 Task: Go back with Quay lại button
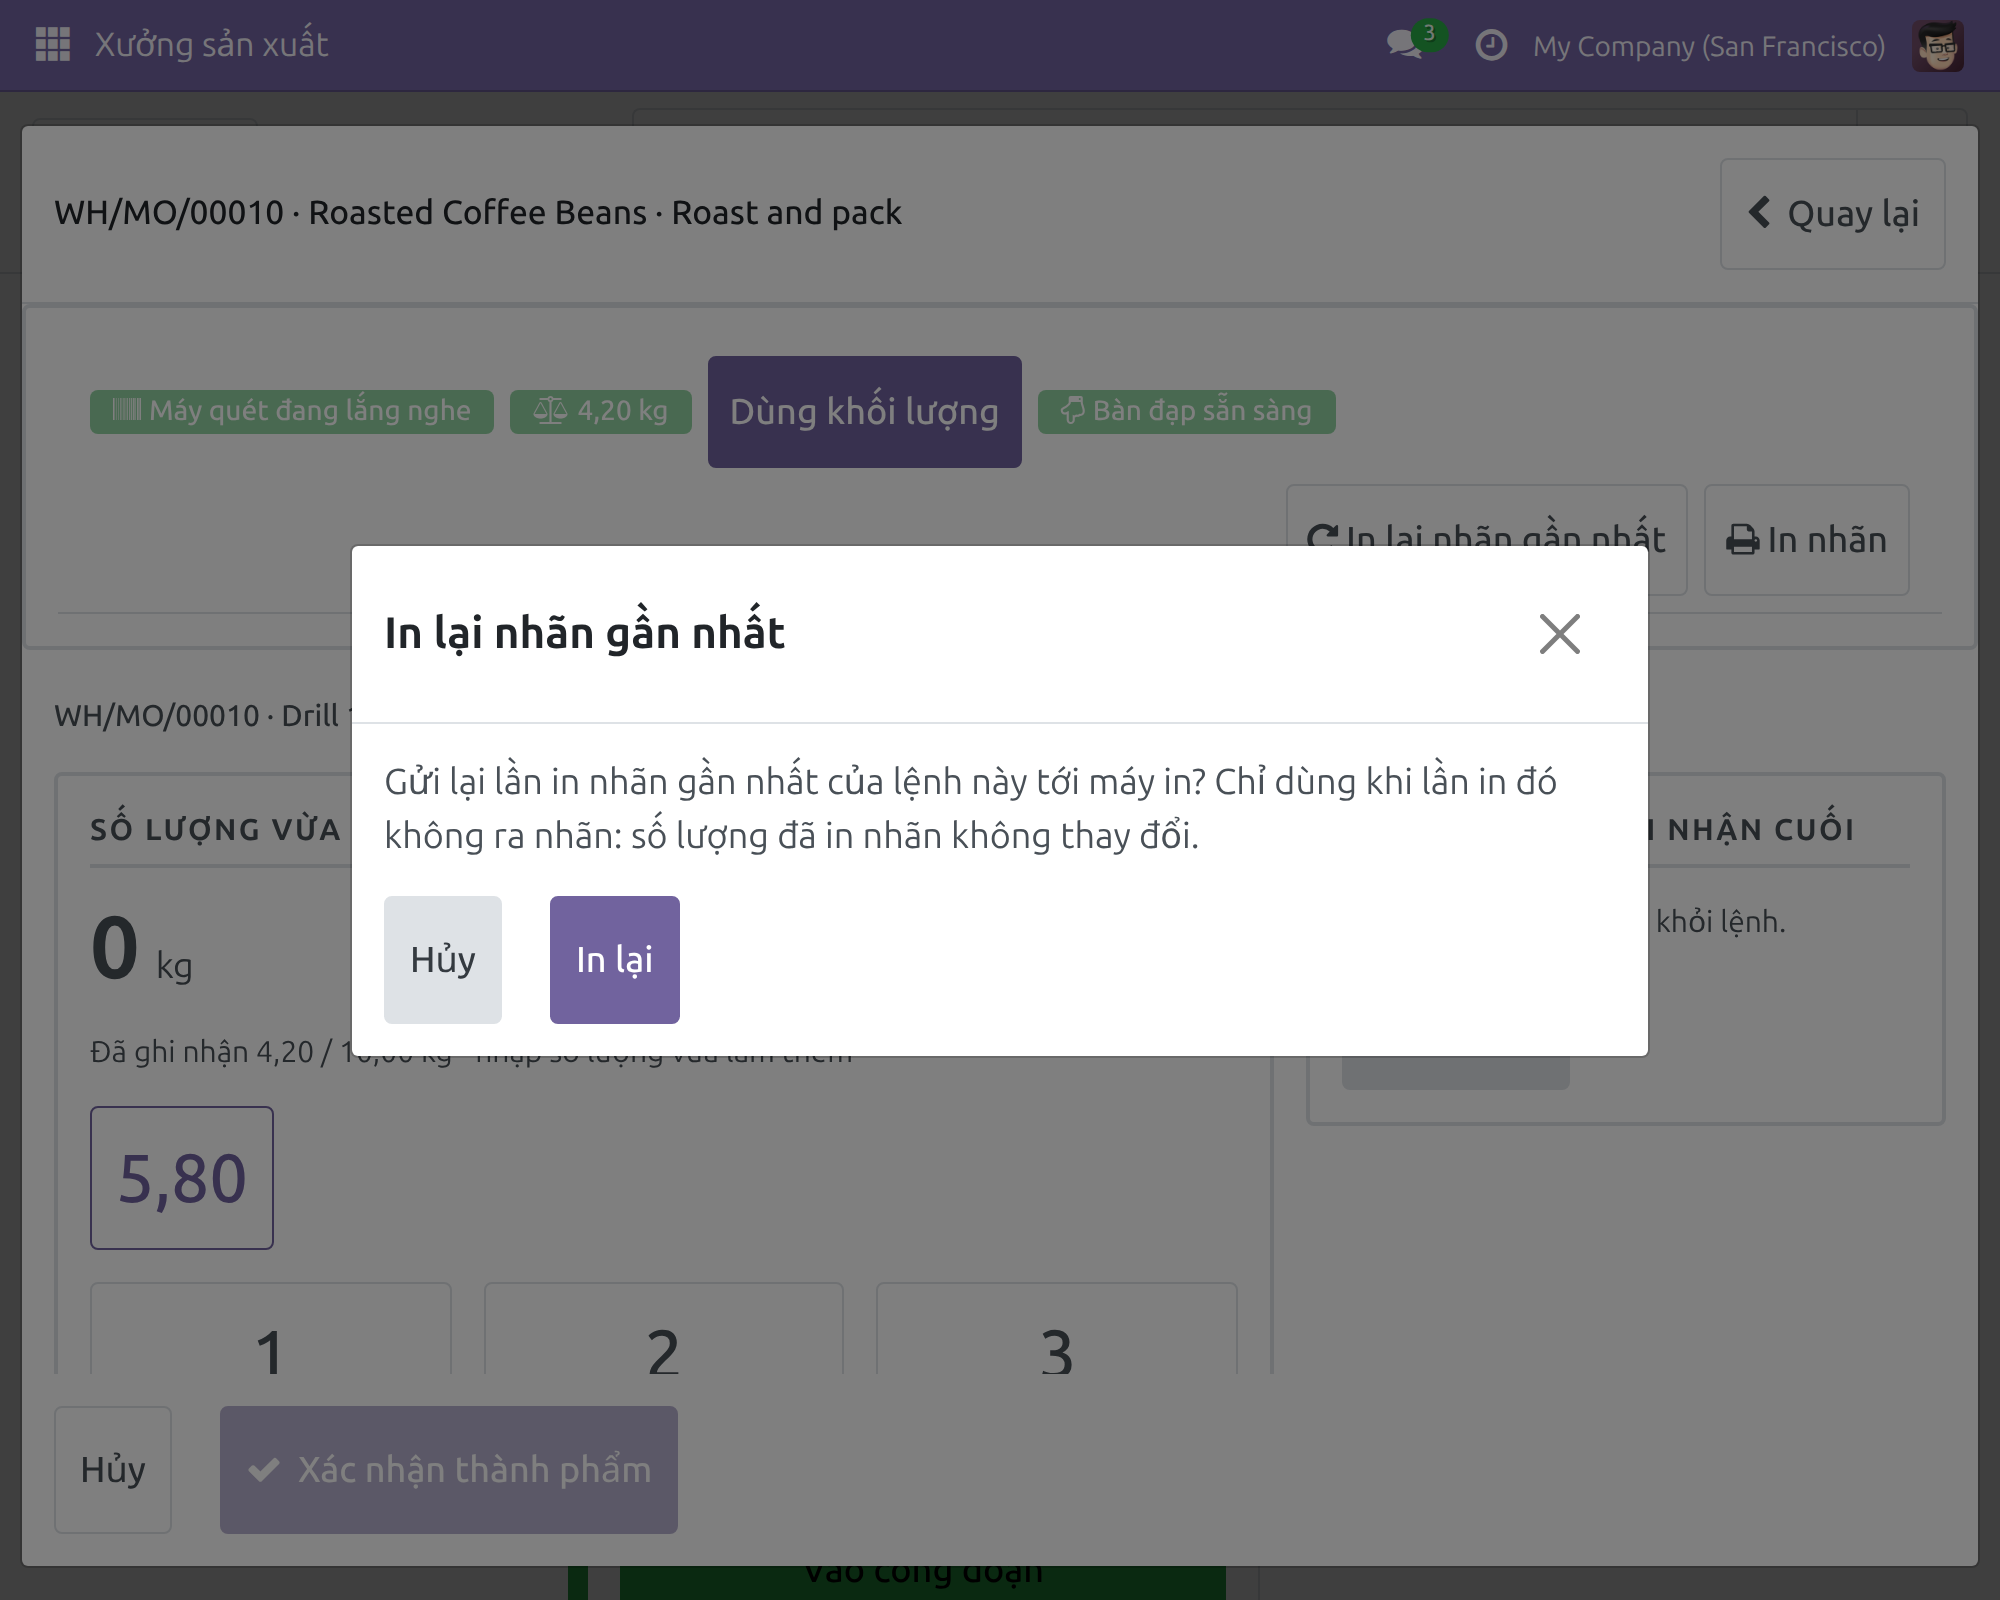pyautogui.click(x=1832, y=214)
